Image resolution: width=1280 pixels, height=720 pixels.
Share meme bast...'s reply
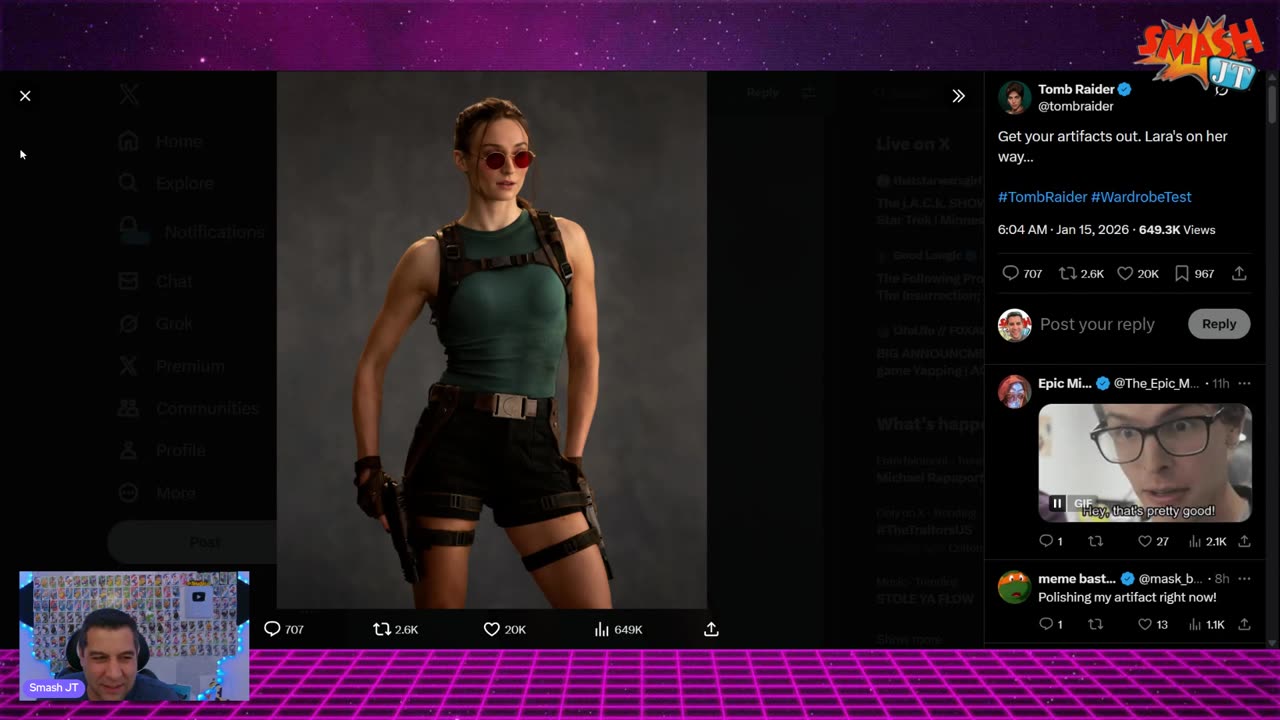click(x=1244, y=624)
